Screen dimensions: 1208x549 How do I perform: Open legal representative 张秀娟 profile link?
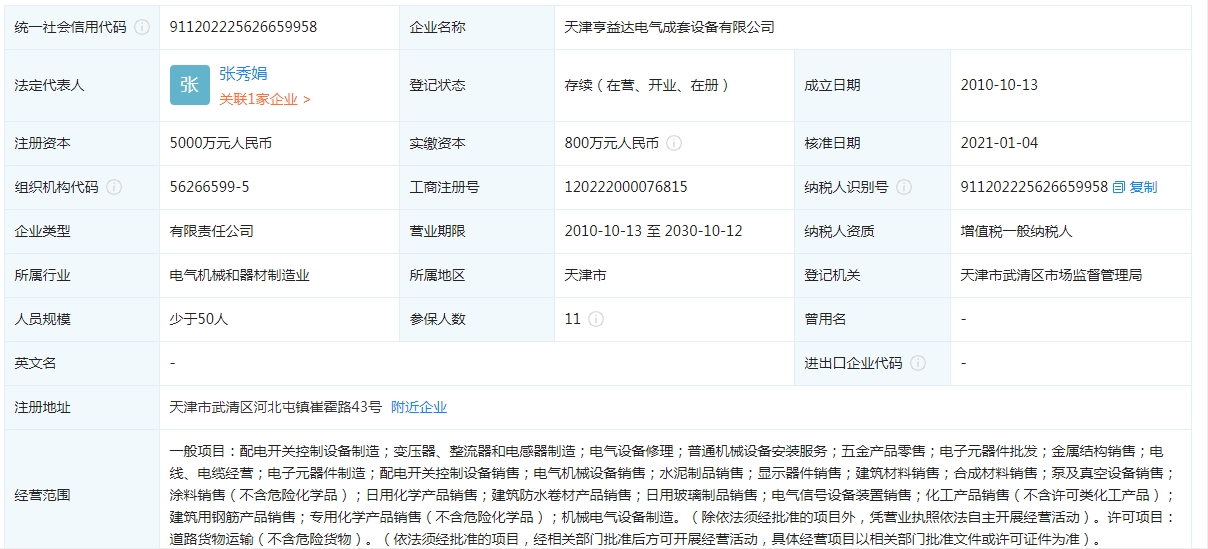point(243,74)
